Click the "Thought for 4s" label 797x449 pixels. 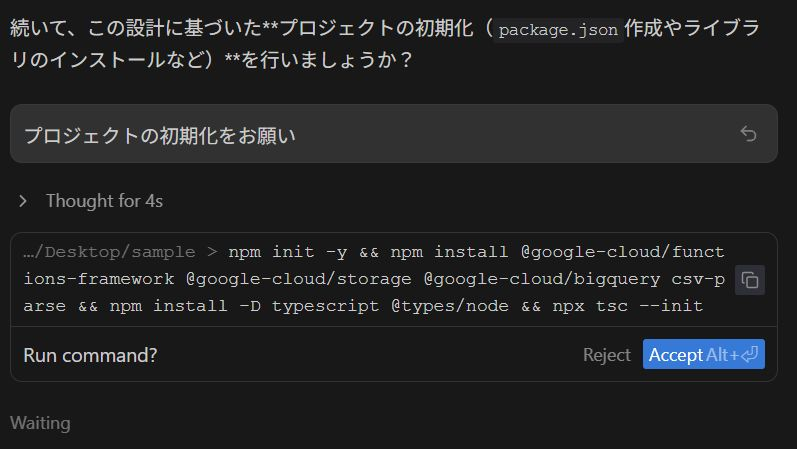tap(104, 201)
